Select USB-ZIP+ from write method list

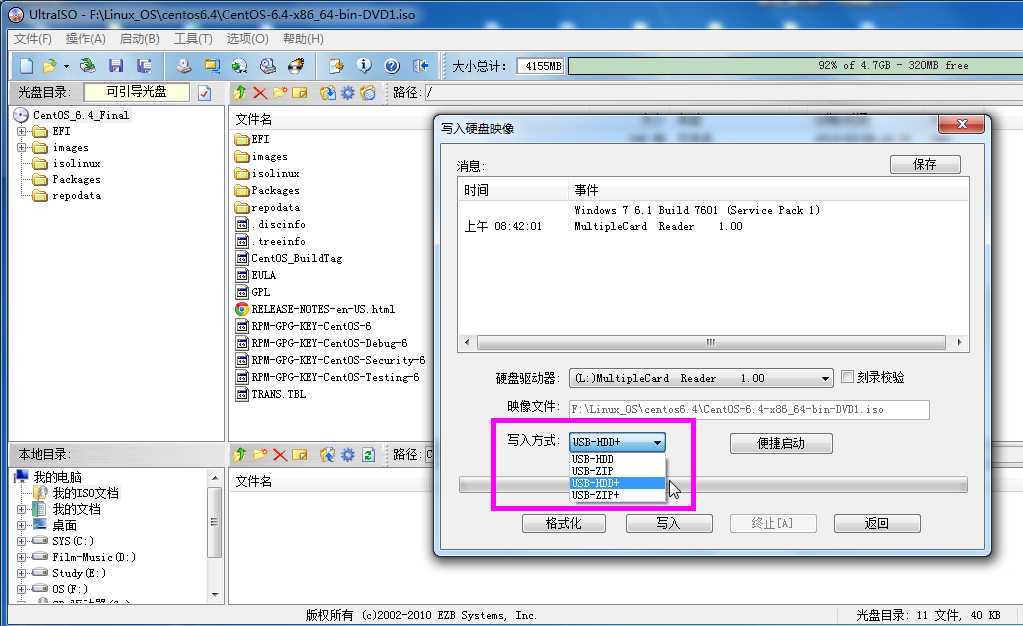617,495
